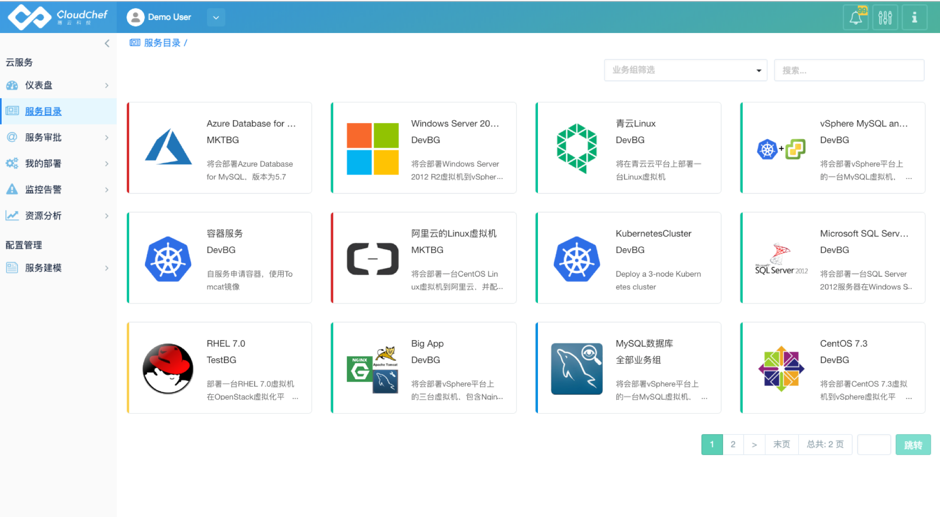Viewport: 940px width, 517px height.
Task: Expand the 服务审批 chevron
Action: click(x=107, y=138)
